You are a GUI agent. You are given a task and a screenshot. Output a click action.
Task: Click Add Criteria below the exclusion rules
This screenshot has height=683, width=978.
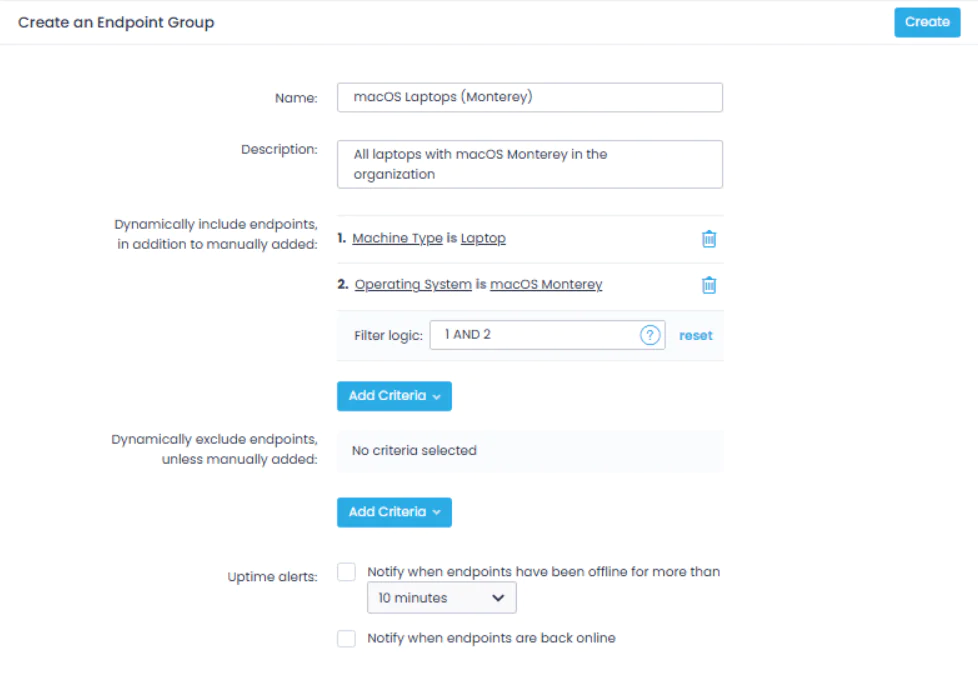394,512
